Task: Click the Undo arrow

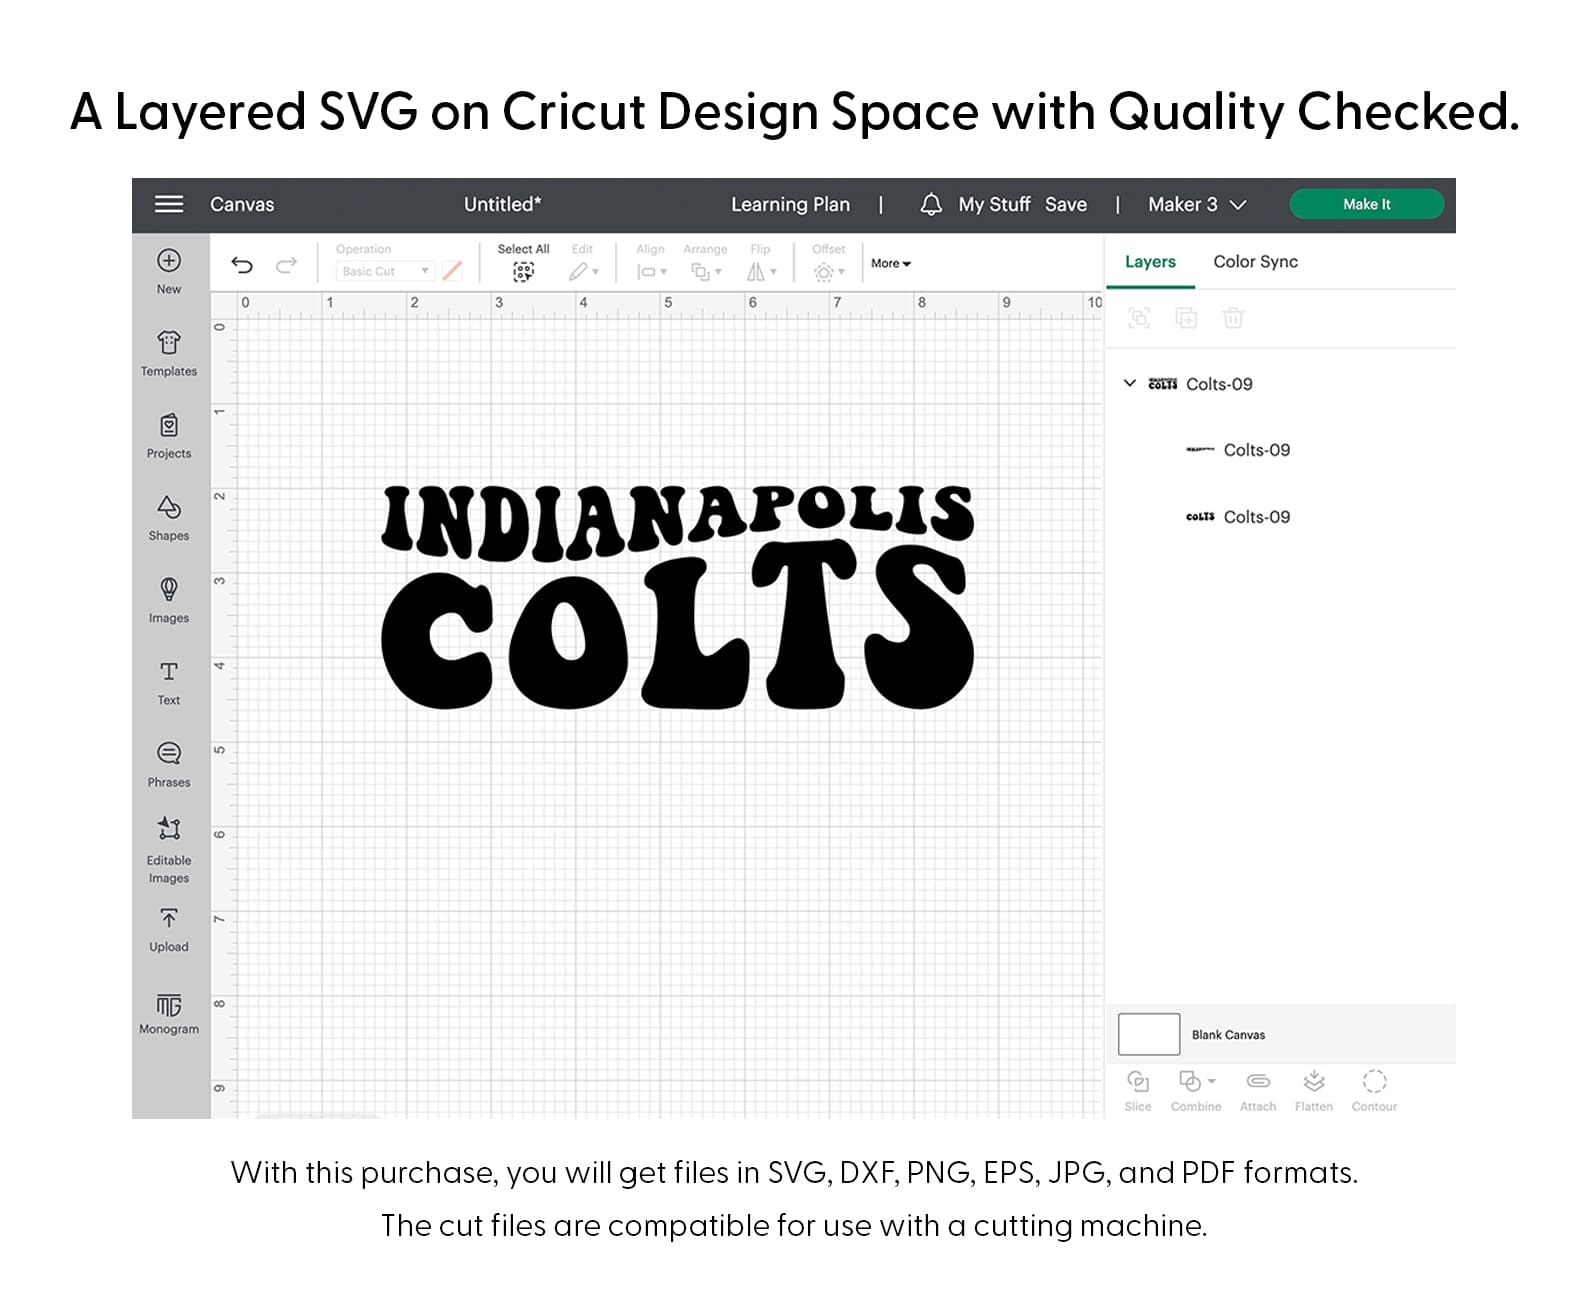Action: click(242, 265)
